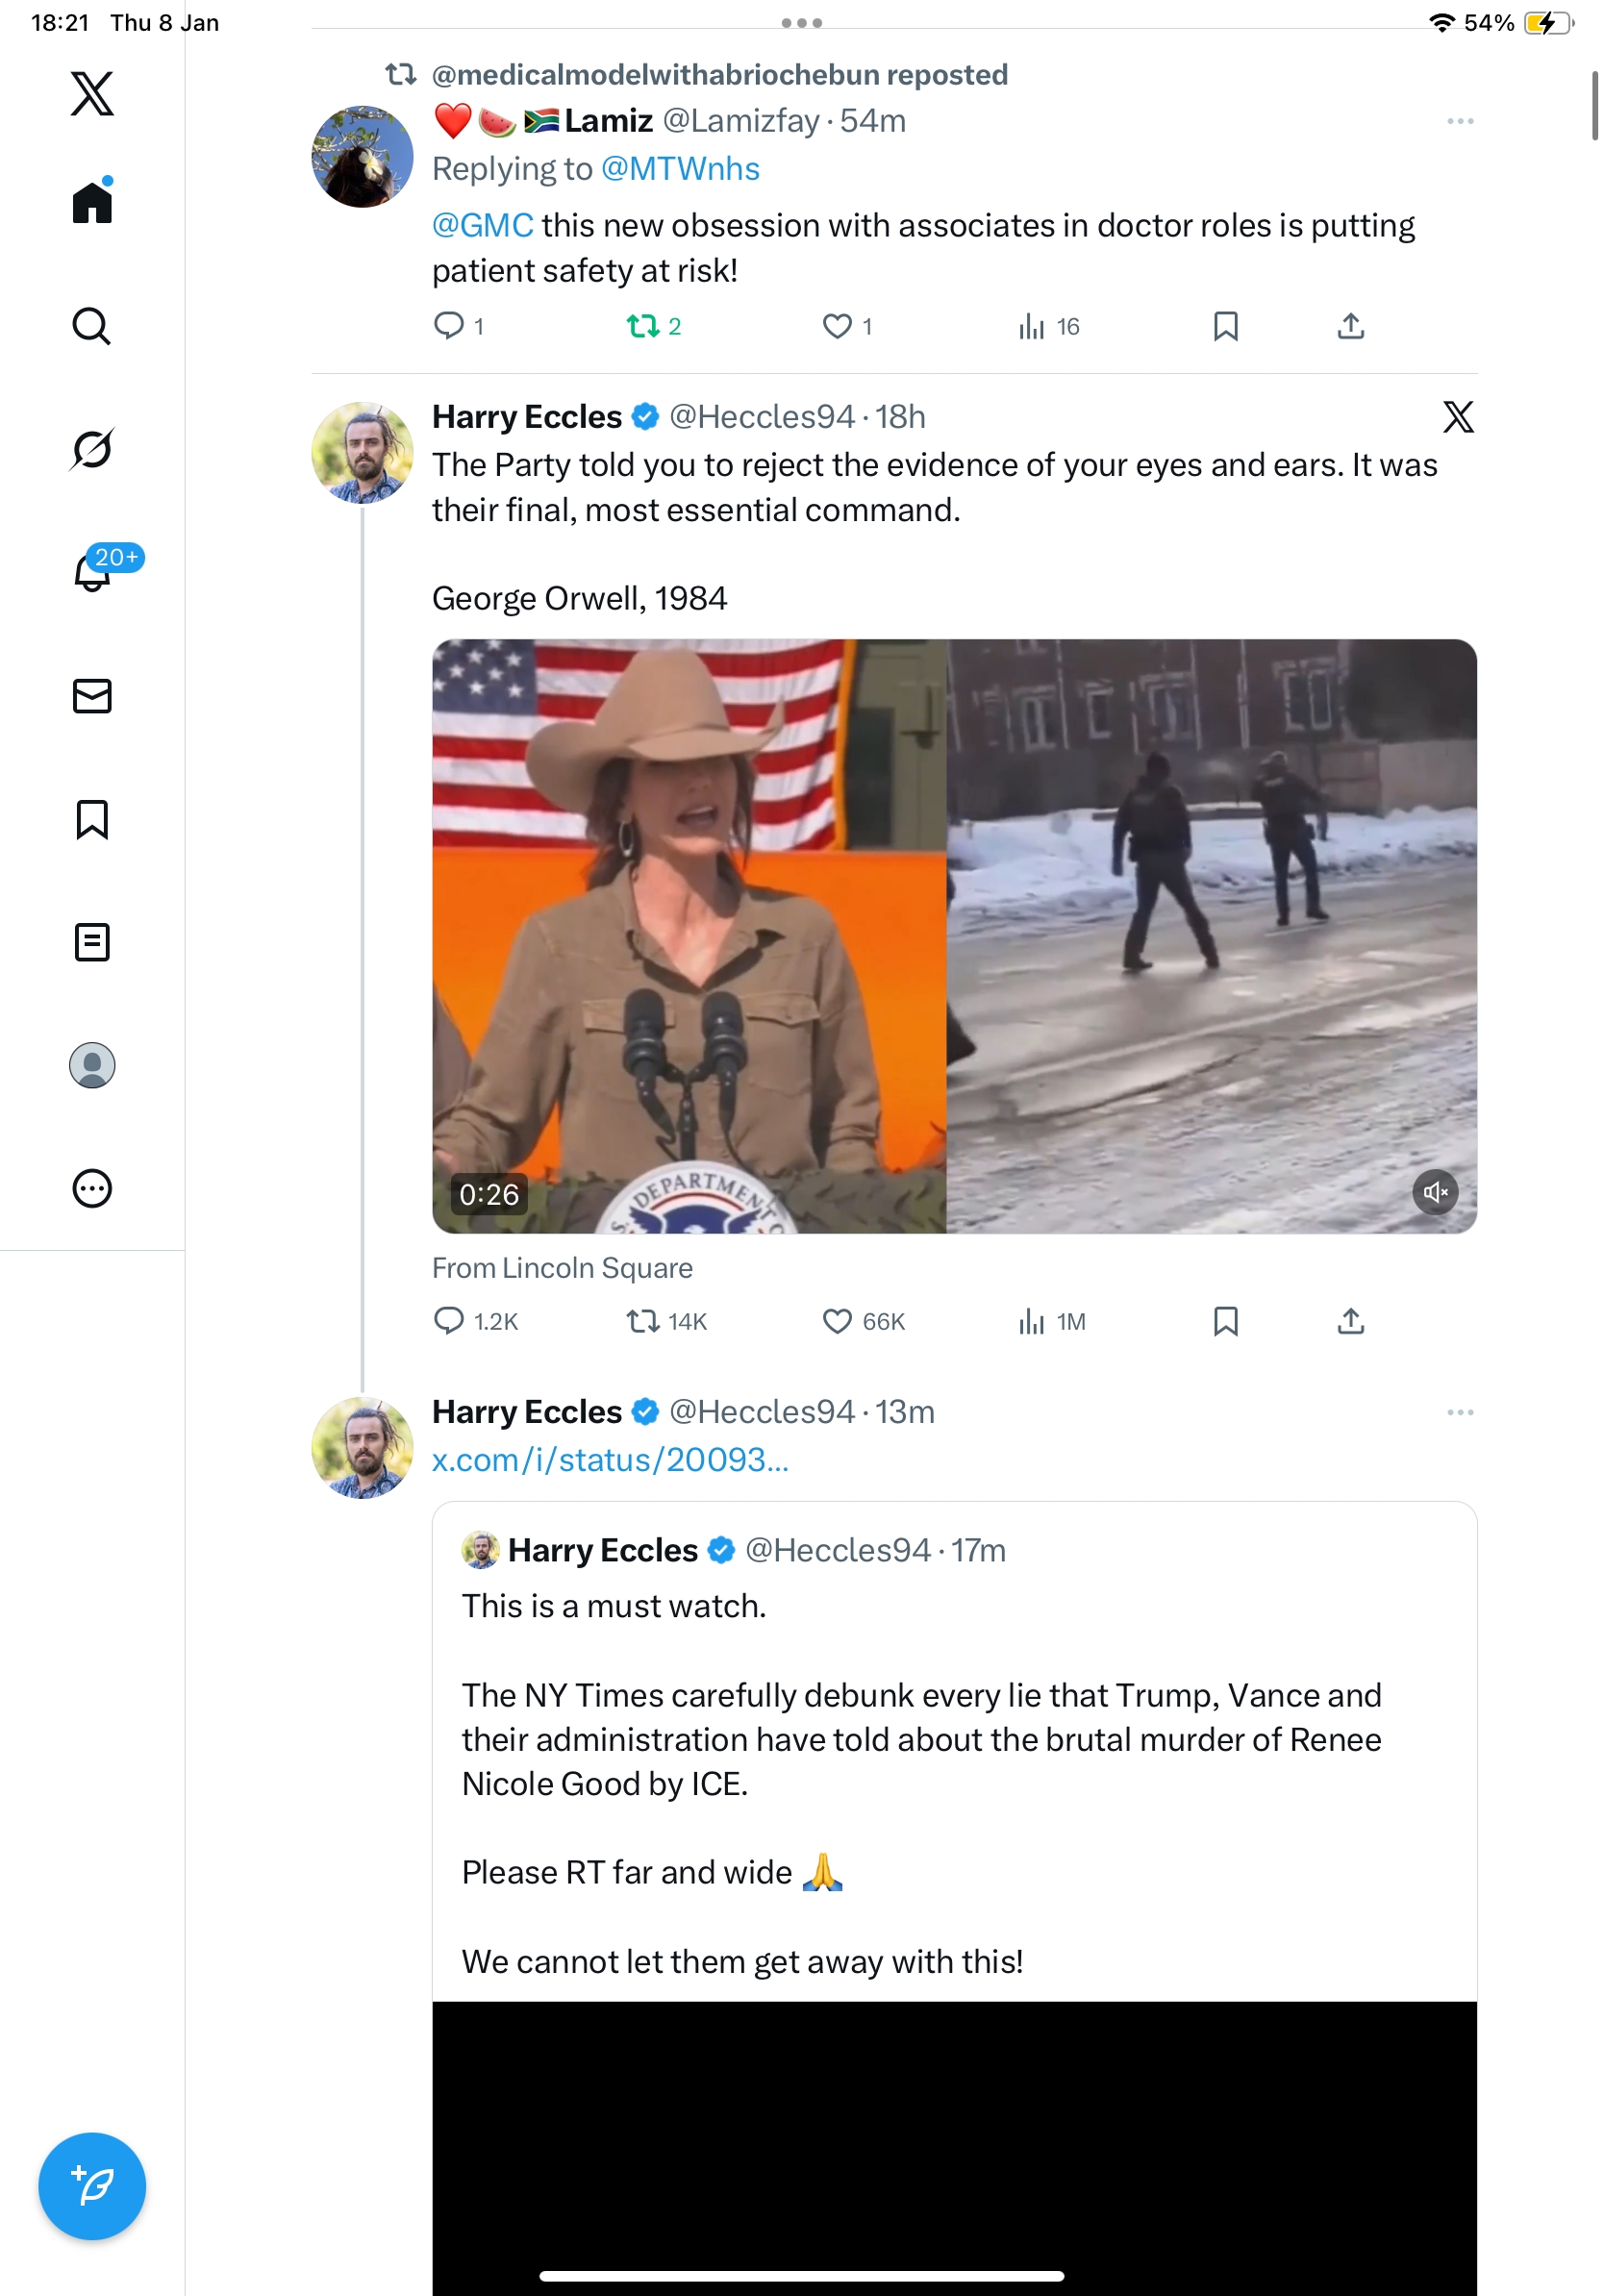1604x2296 pixels.
Task: Unmute the video with the speaker icon
Action: pos(1435,1192)
